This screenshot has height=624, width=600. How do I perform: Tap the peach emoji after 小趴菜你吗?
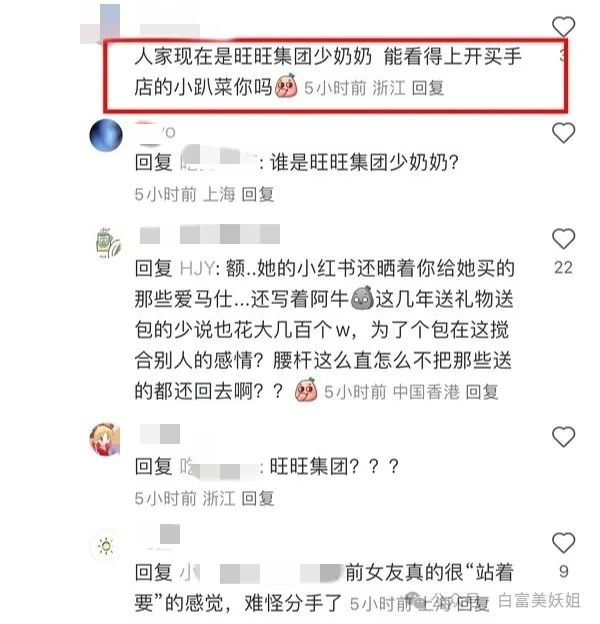286,85
